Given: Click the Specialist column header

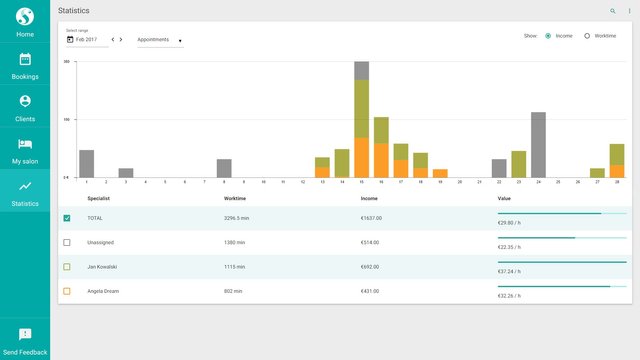Looking at the screenshot, I should tap(98, 198).
